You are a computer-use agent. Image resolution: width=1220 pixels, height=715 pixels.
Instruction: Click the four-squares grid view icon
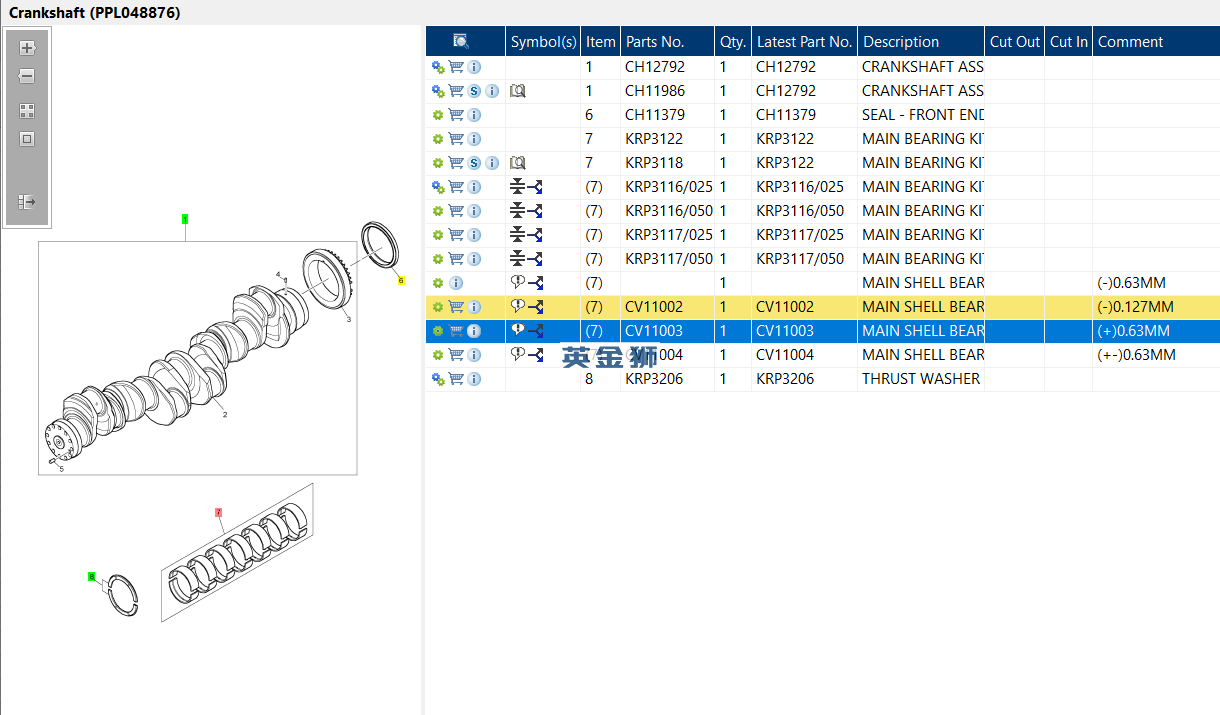(x=27, y=111)
